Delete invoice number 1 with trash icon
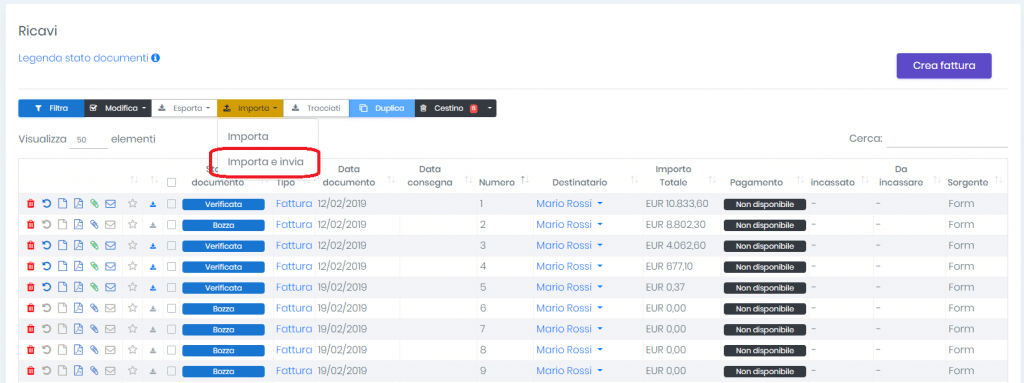 tap(30, 204)
